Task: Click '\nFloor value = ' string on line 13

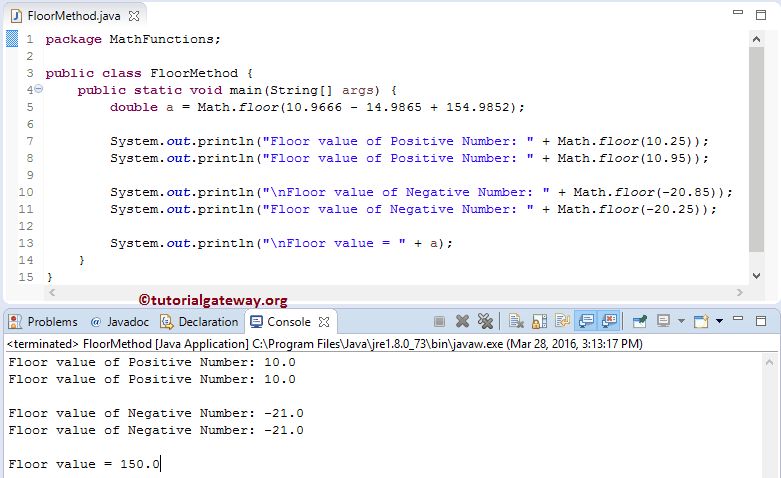Action: [334, 243]
